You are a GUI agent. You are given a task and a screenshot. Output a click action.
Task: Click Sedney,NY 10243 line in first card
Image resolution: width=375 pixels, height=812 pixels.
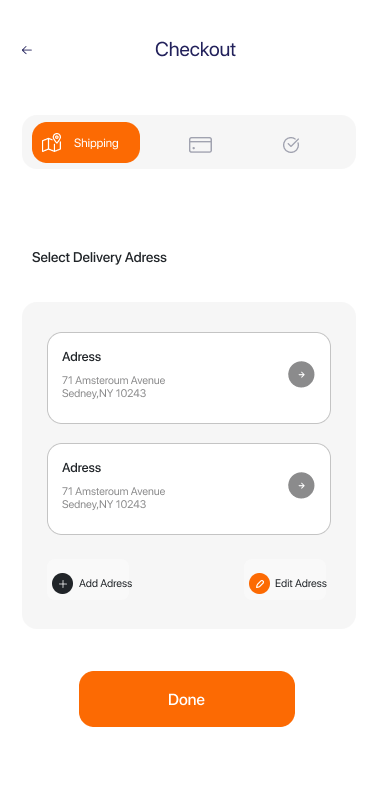pyautogui.click(x=104, y=394)
